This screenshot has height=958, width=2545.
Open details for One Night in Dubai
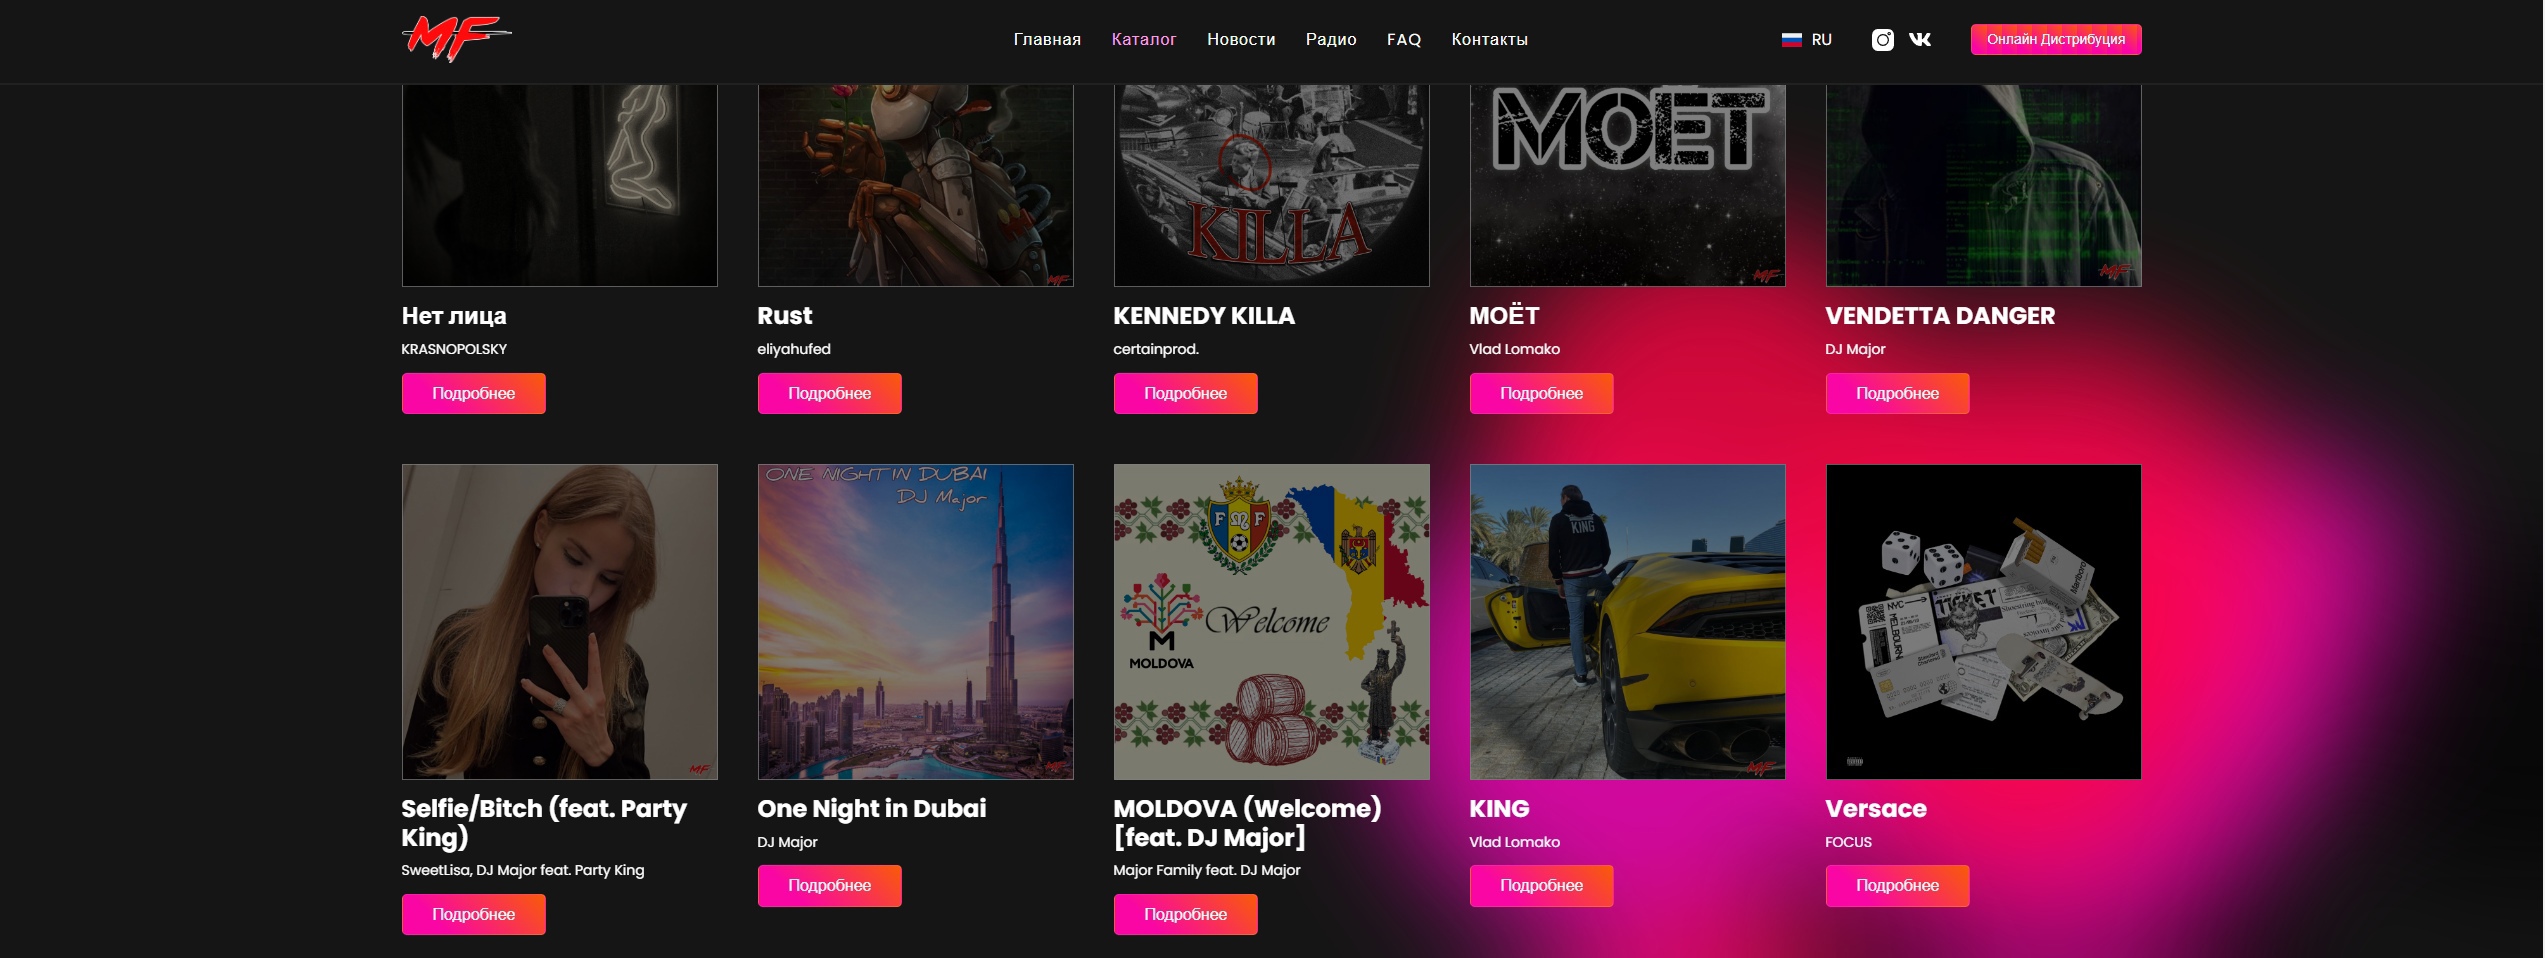(x=829, y=886)
